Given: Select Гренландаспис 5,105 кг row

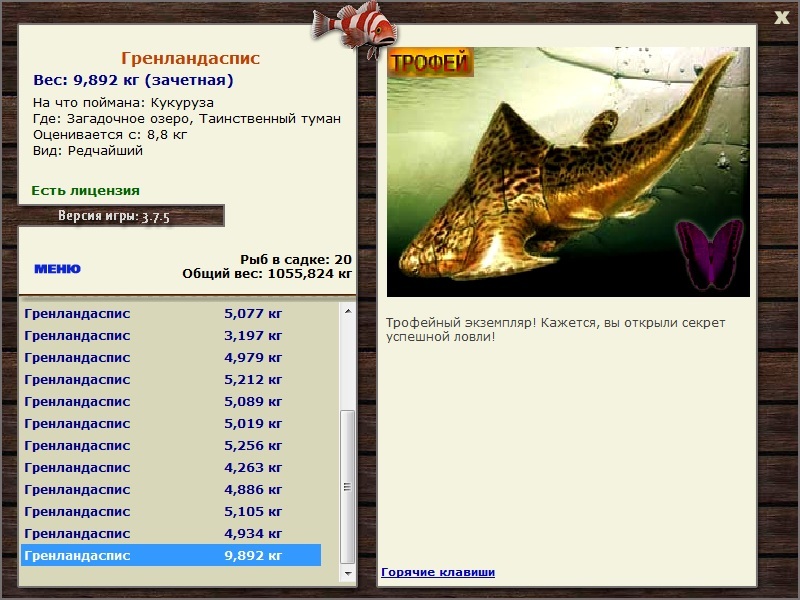Looking at the screenshot, I should 171,511.
